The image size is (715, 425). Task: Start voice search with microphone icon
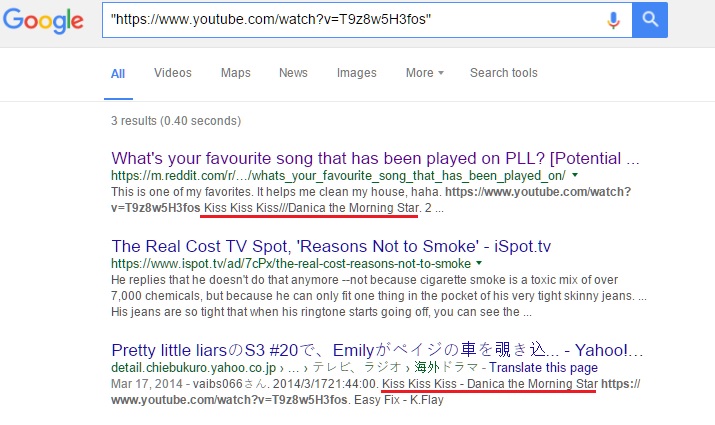(x=613, y=20)
